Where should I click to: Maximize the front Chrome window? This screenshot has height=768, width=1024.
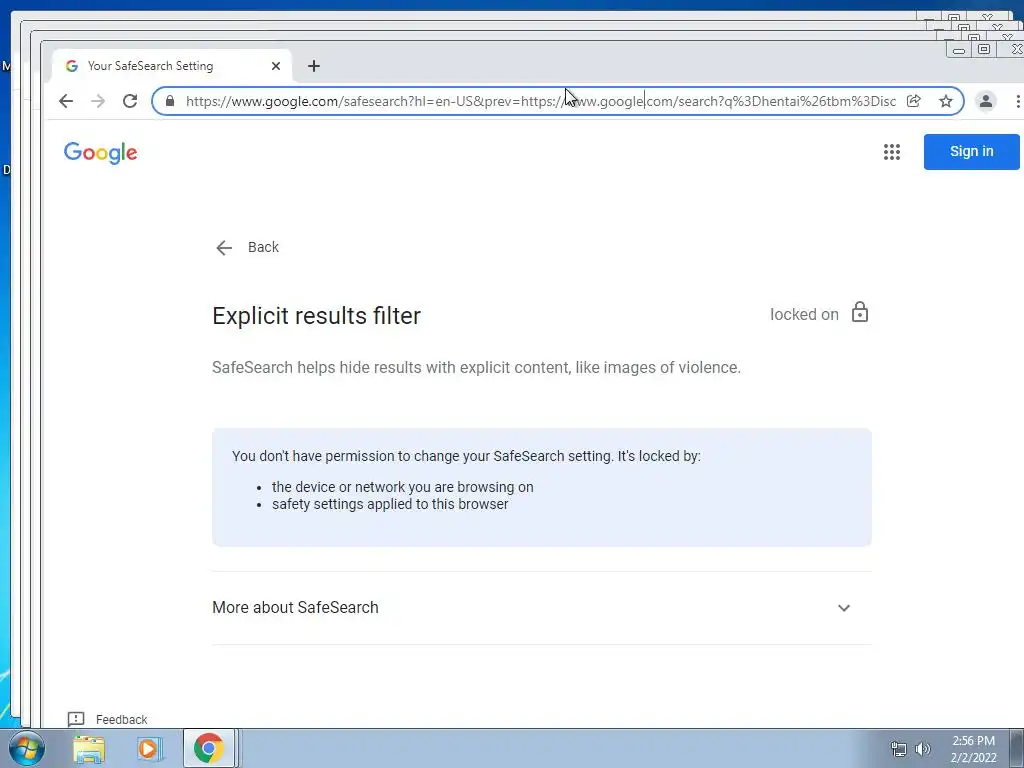(984, 50)
